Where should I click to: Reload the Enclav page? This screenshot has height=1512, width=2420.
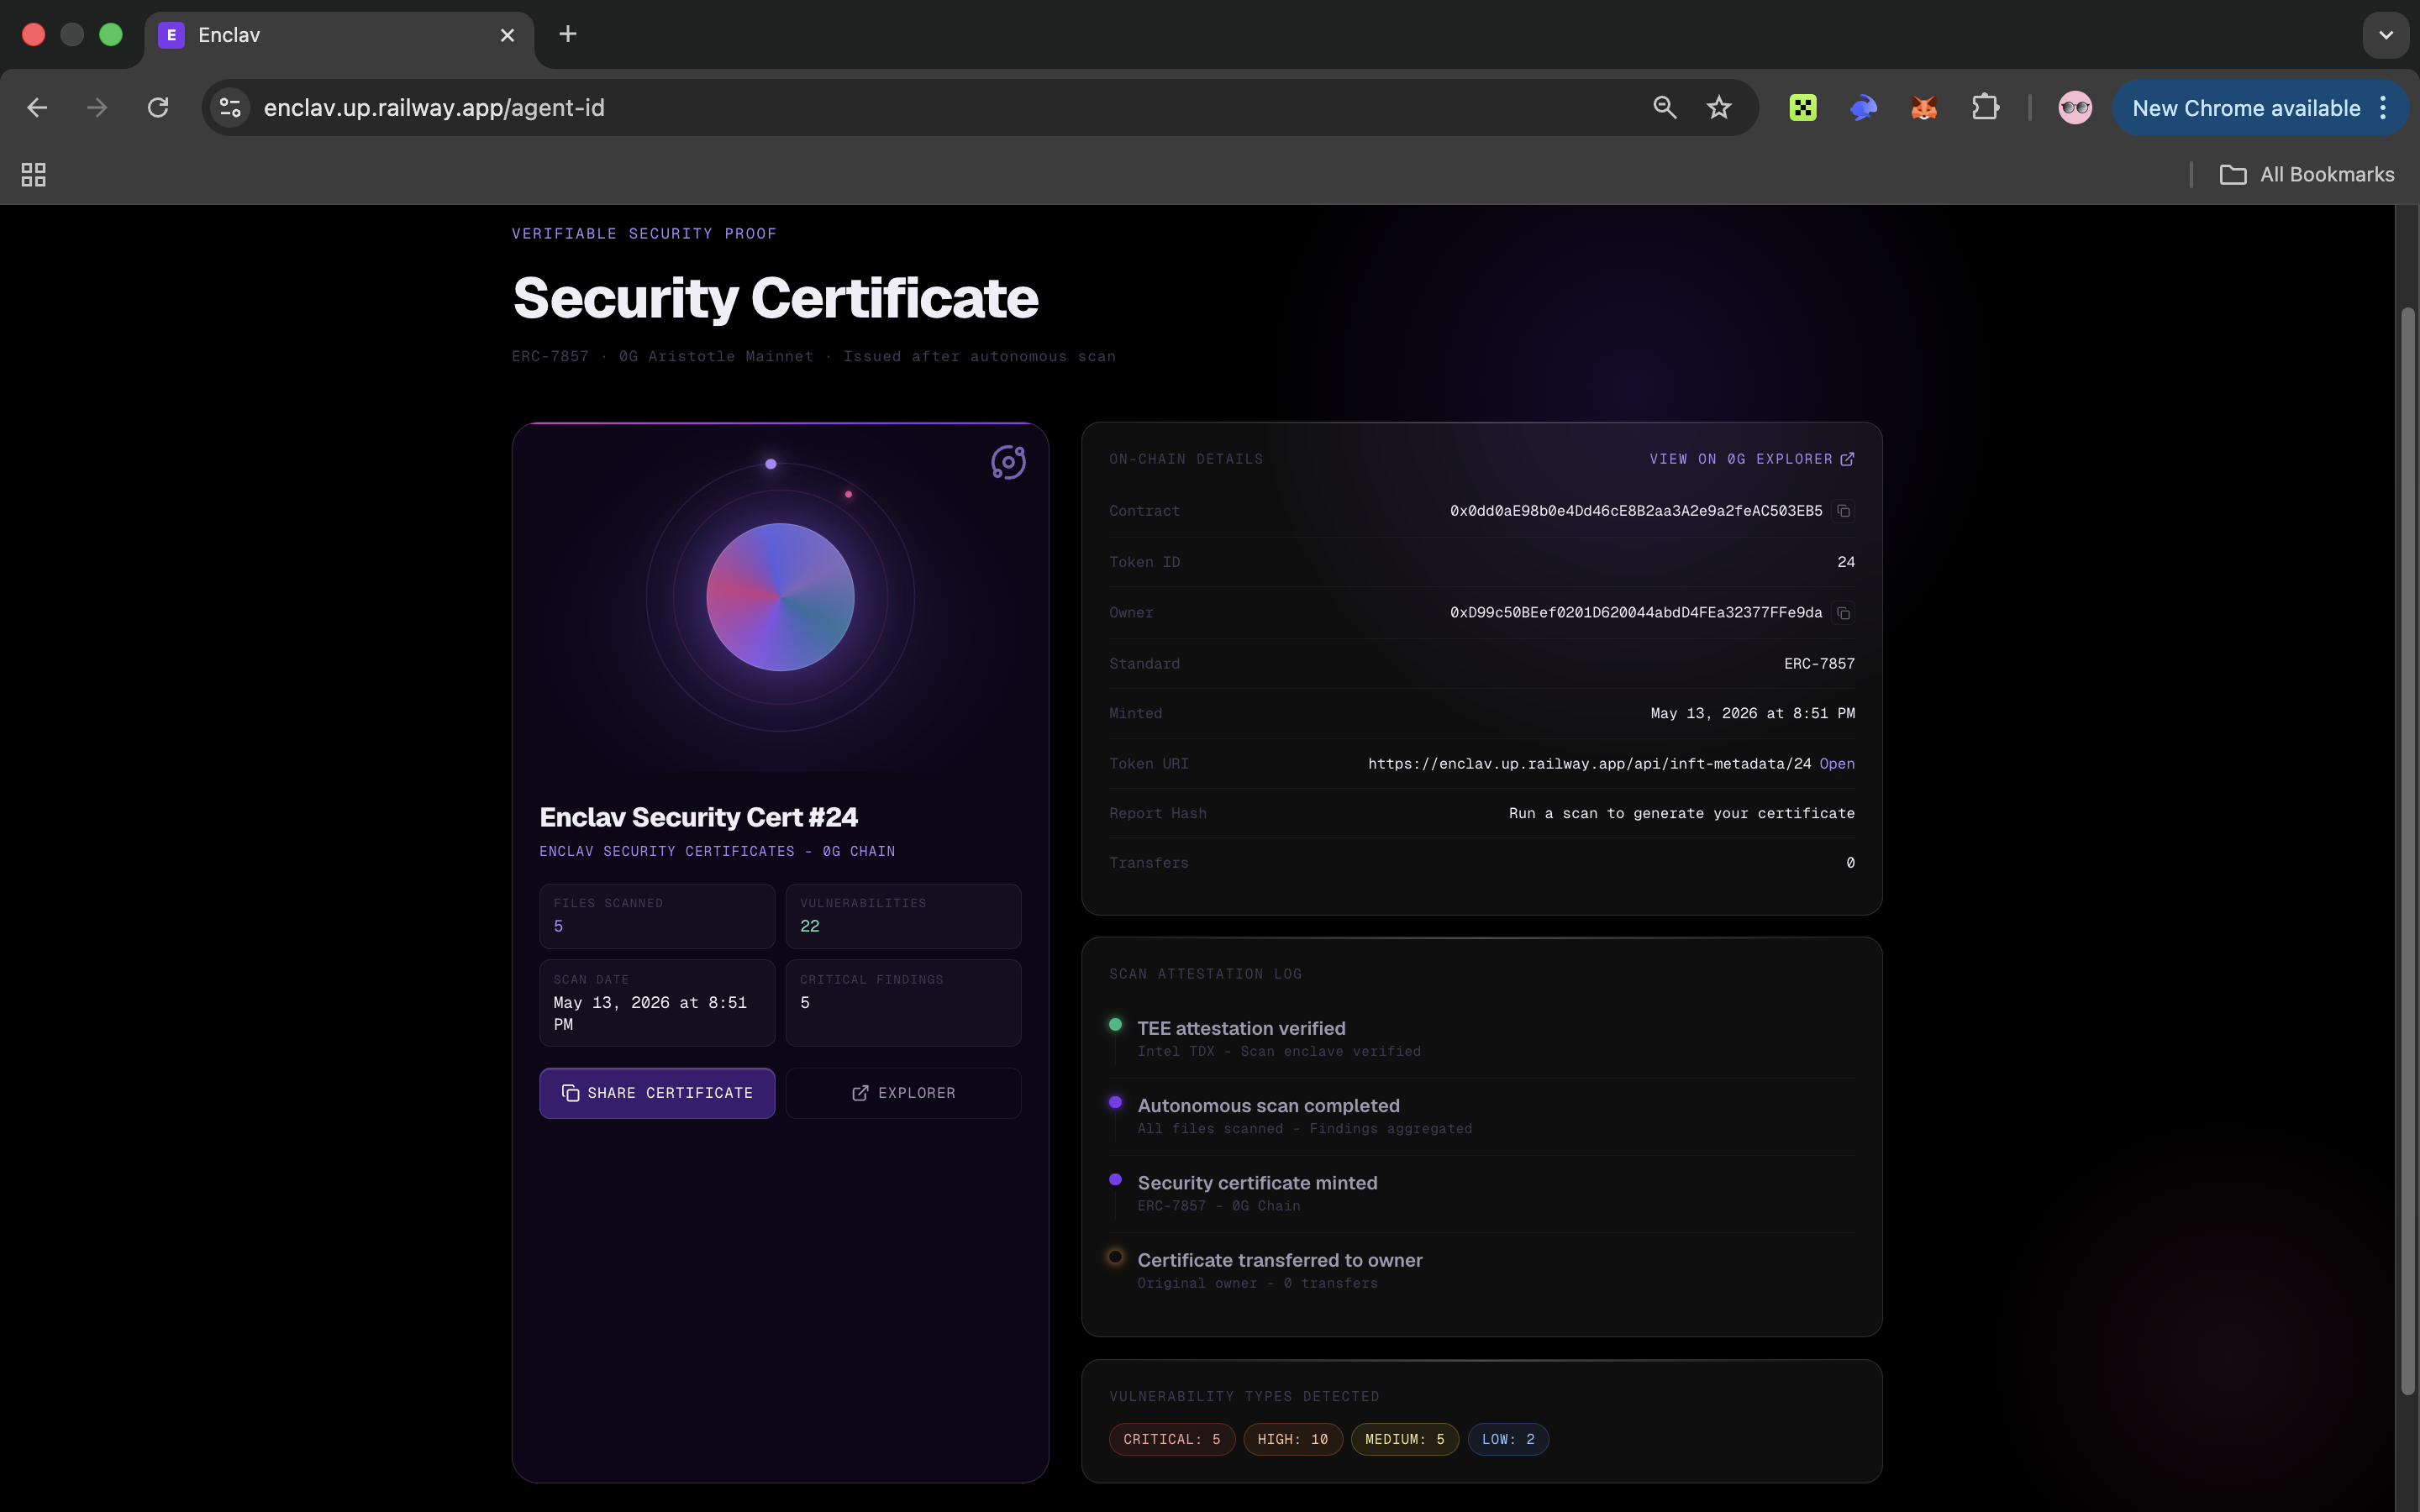[x=158, y=108]
